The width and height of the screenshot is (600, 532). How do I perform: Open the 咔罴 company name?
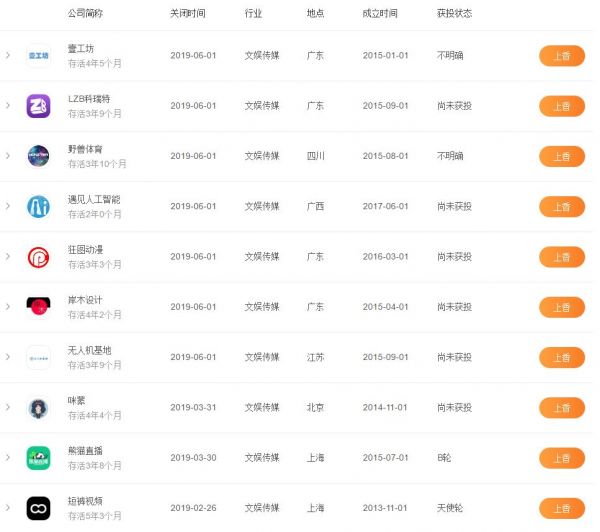point(77,400)
